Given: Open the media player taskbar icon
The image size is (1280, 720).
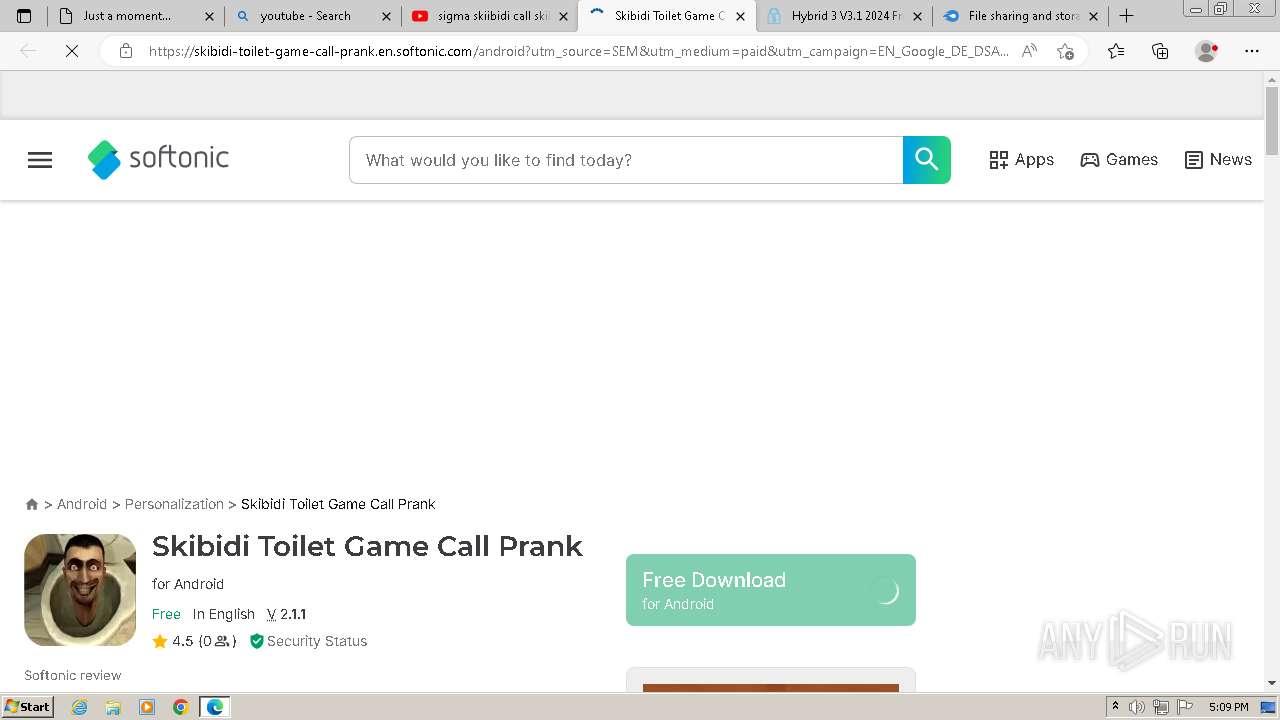Looking at the screenshot, I should click(x=147, y=707).
